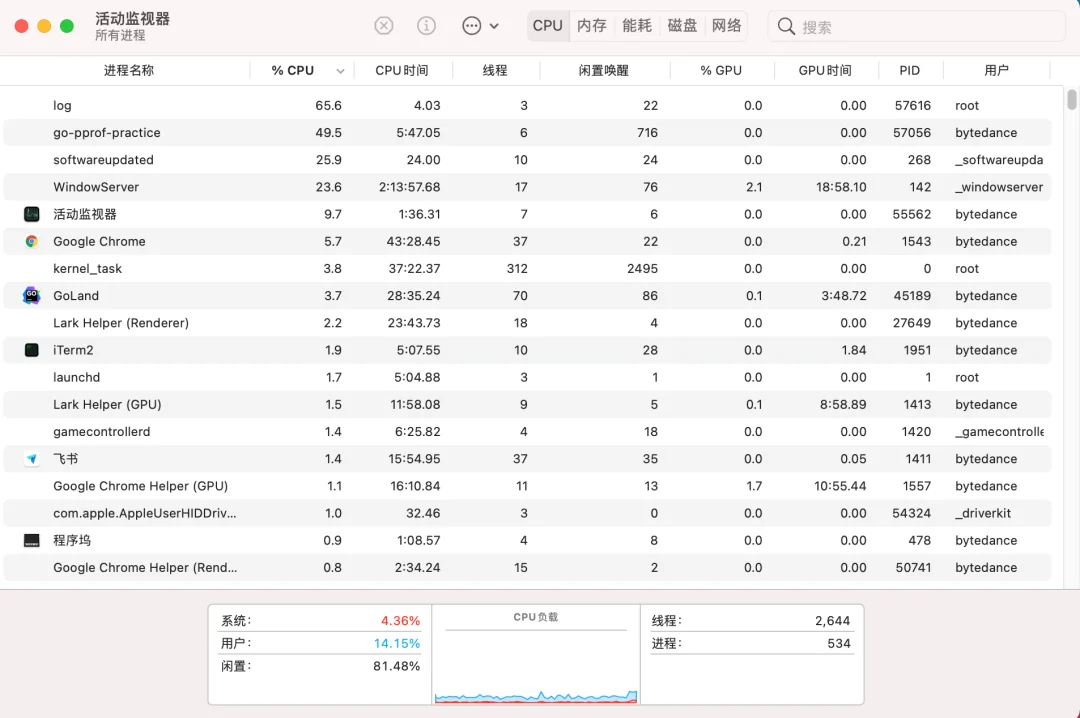Click the 进程 count 534
1080x718 pixels.
[839, 644]
